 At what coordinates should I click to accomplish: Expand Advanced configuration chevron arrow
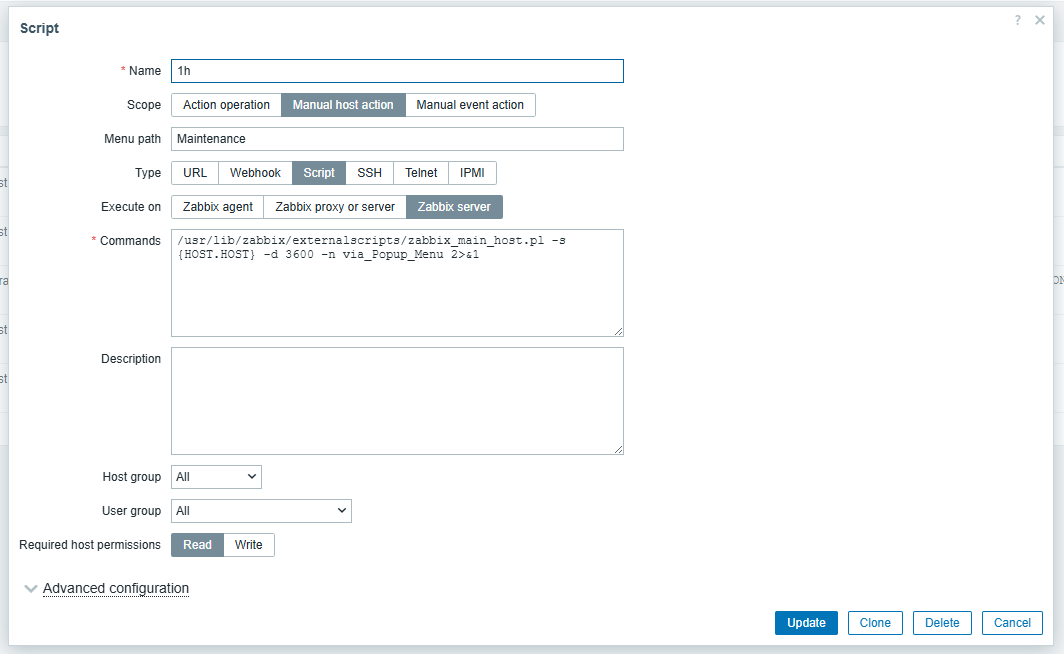(x=31, y=589)
